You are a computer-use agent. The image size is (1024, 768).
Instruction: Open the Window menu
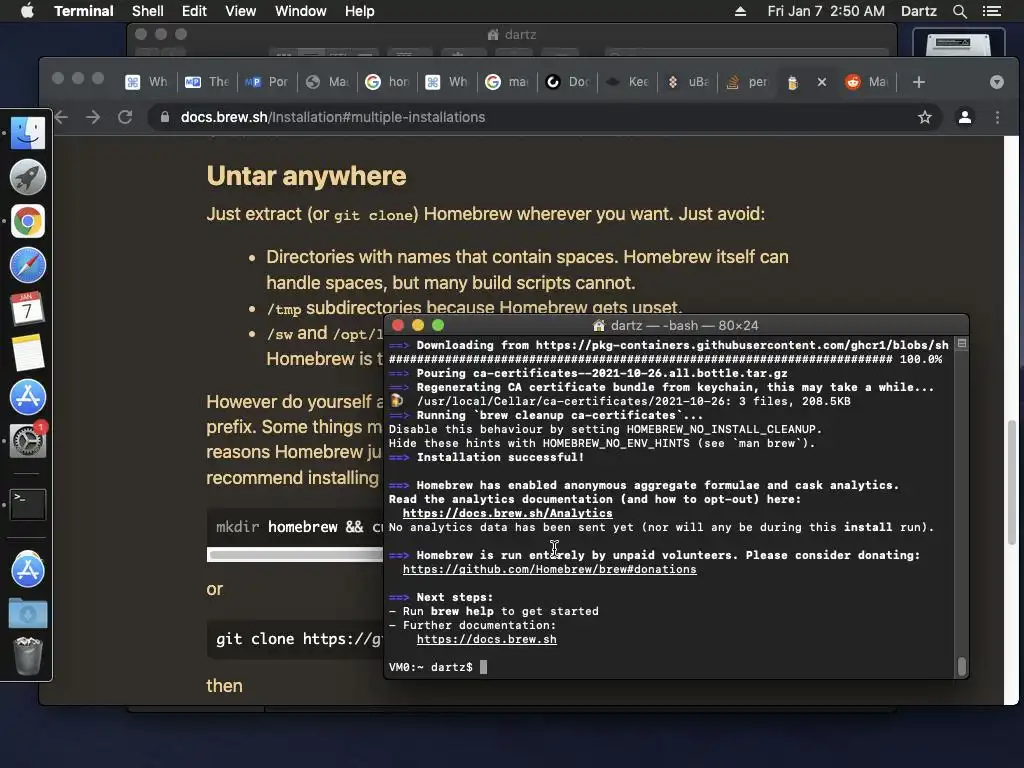click(300, 11)
